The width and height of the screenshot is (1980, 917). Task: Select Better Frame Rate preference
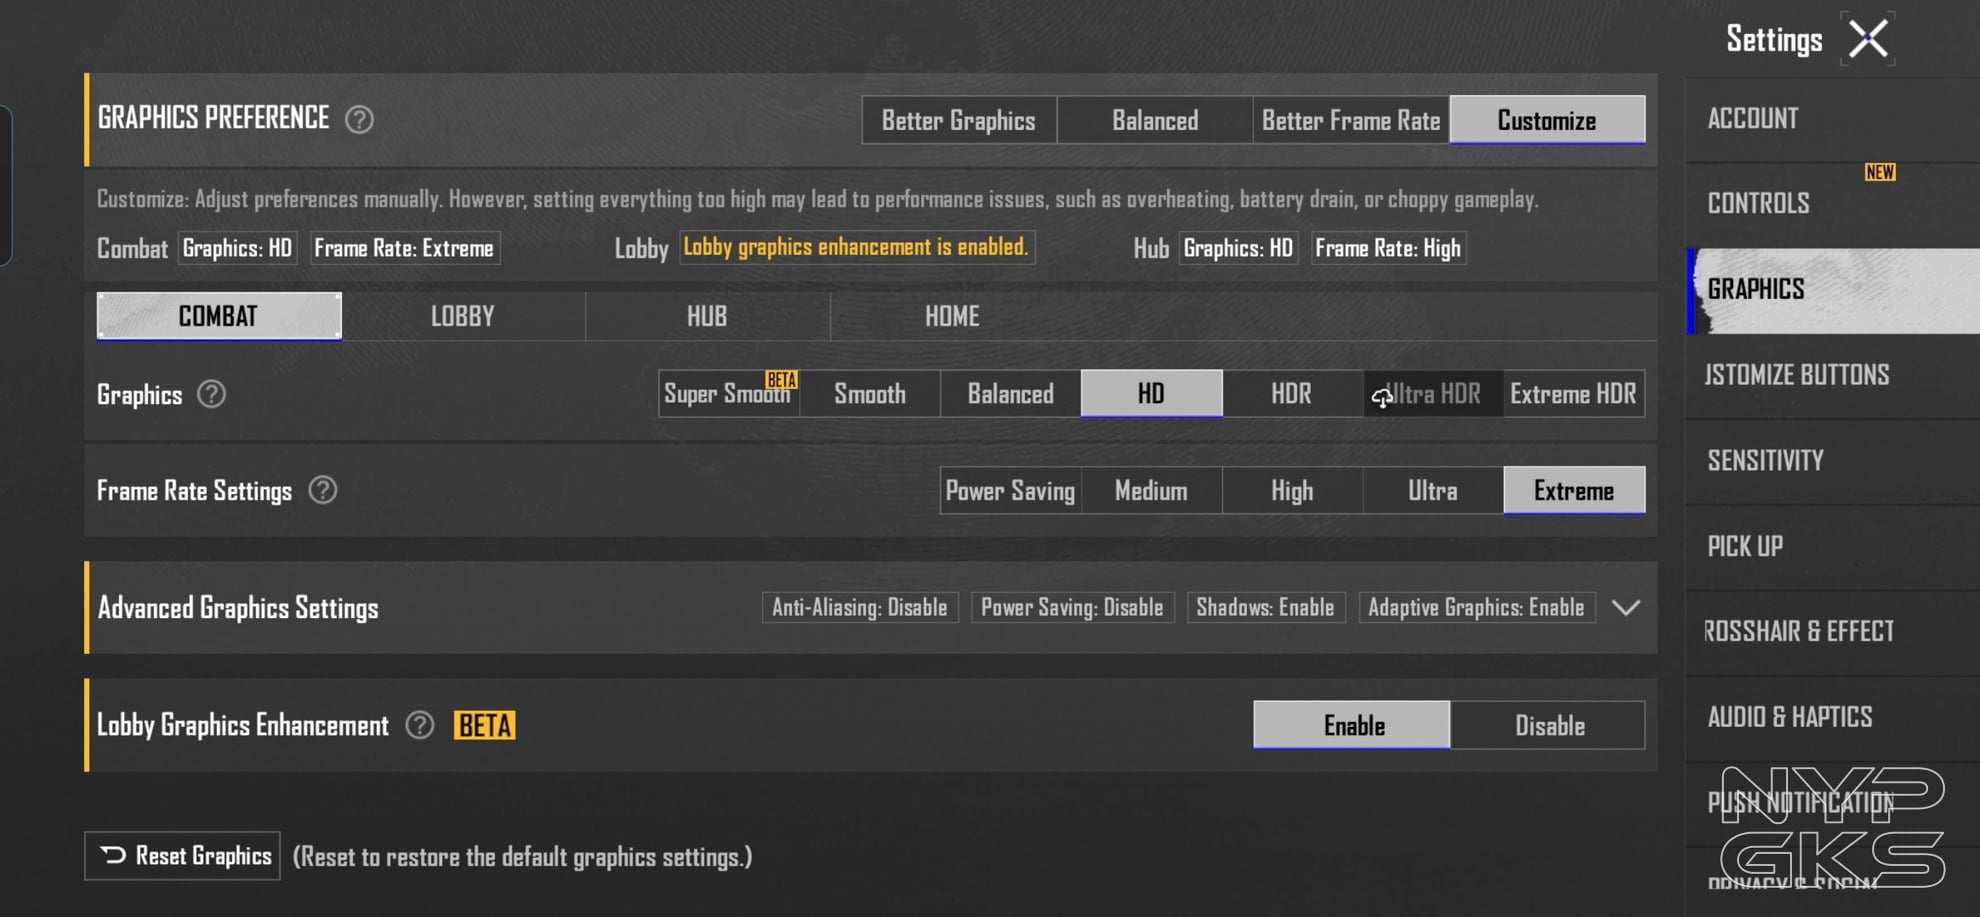coord(1351,120)
